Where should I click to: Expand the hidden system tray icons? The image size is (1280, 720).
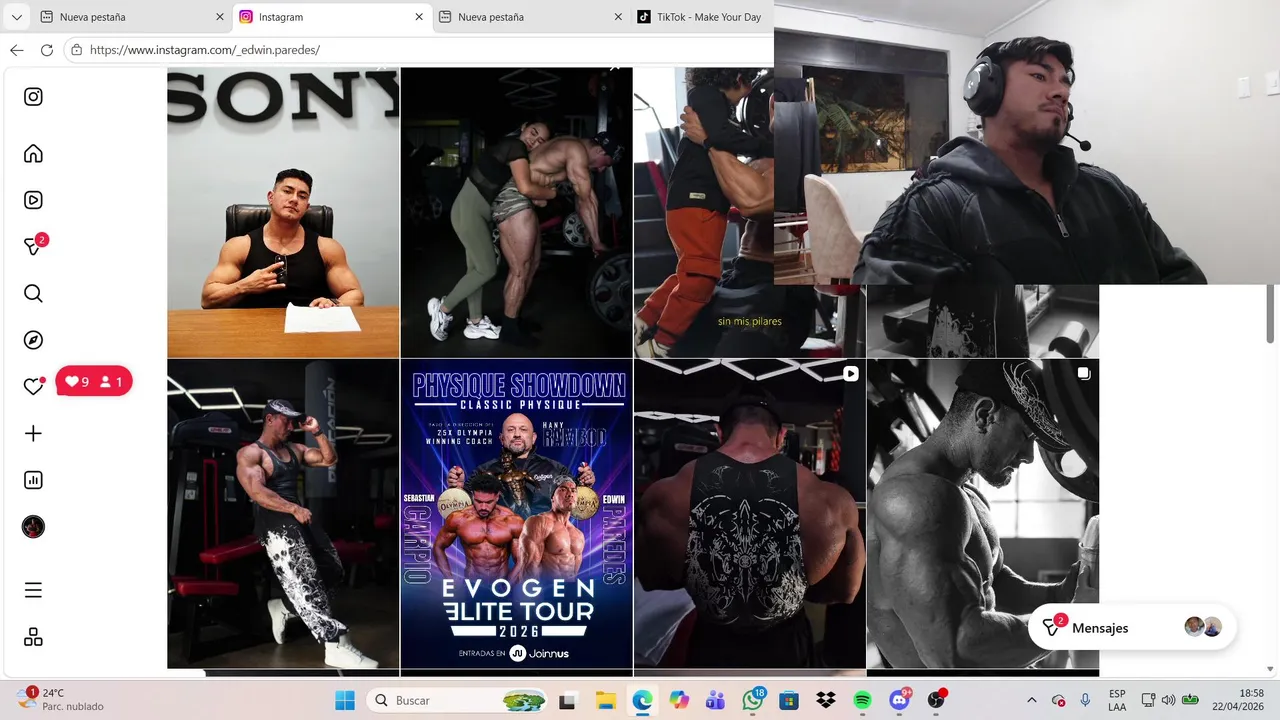click(x=1032, y=700)
